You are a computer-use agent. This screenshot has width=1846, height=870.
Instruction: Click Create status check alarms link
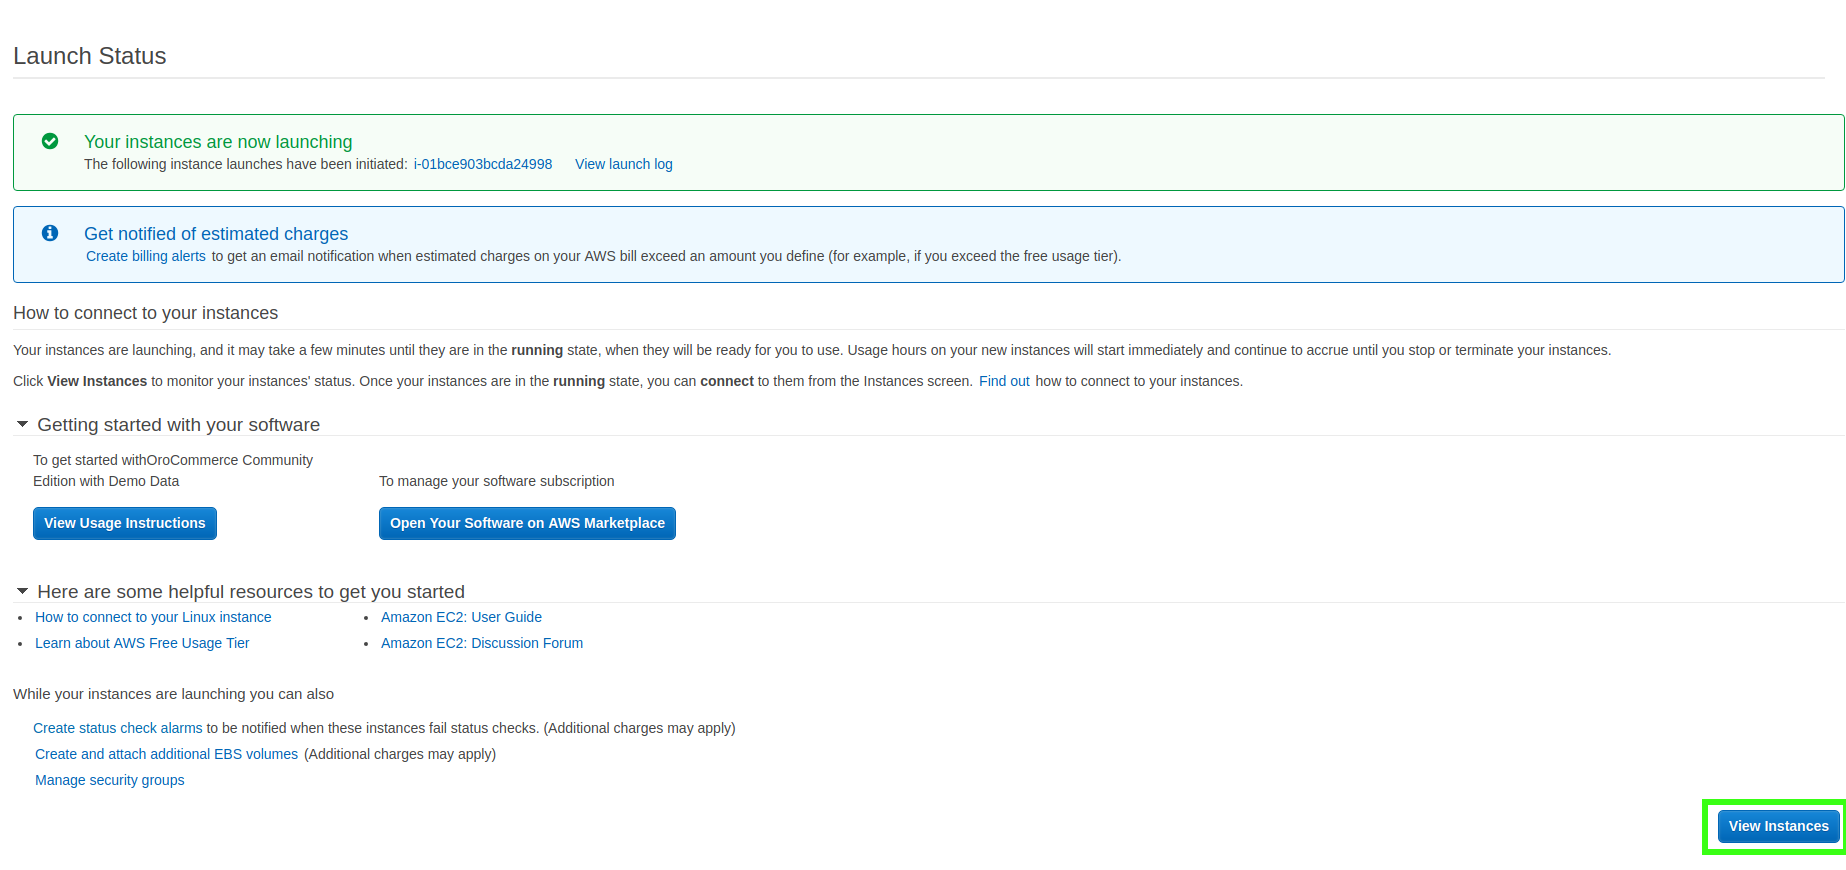118,728
